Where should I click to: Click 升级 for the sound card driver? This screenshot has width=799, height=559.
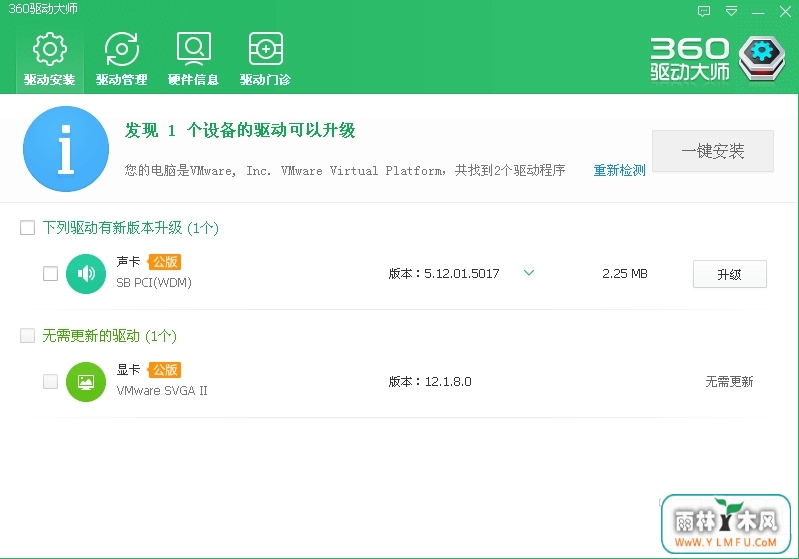730,274
